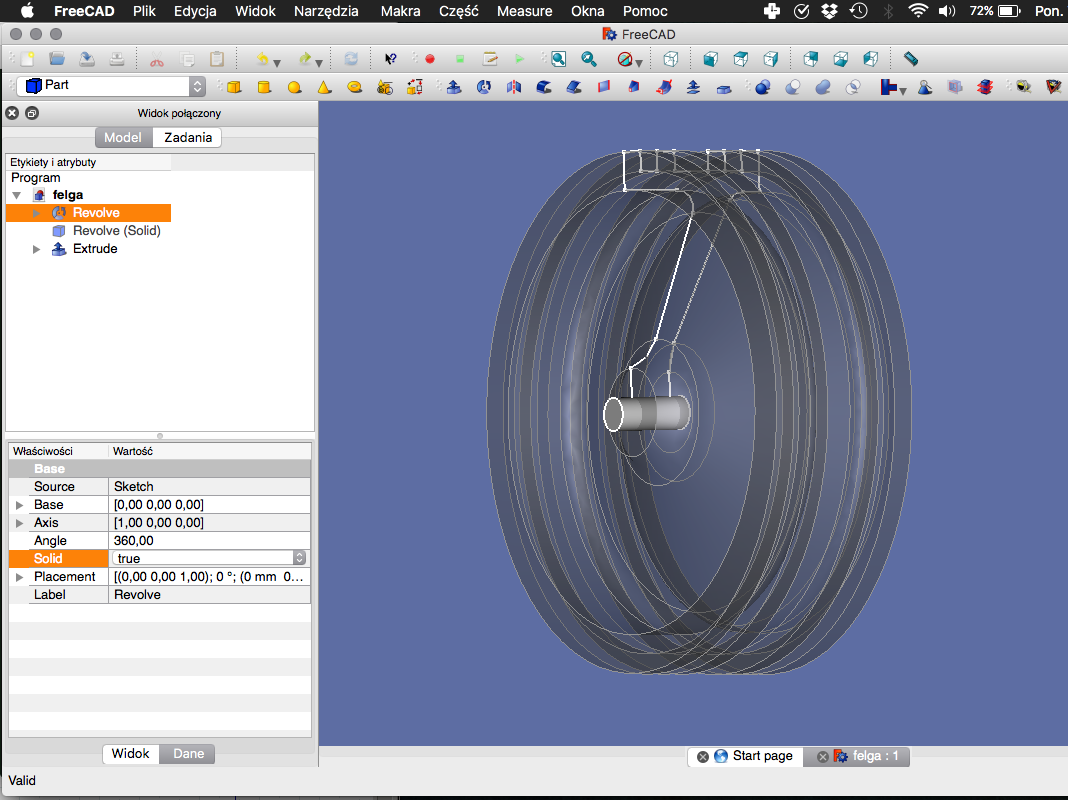The height and width of the screenshot is (800, 1068).
Task: Select the Sphere primitive tool
Action: tap(293, 87)
